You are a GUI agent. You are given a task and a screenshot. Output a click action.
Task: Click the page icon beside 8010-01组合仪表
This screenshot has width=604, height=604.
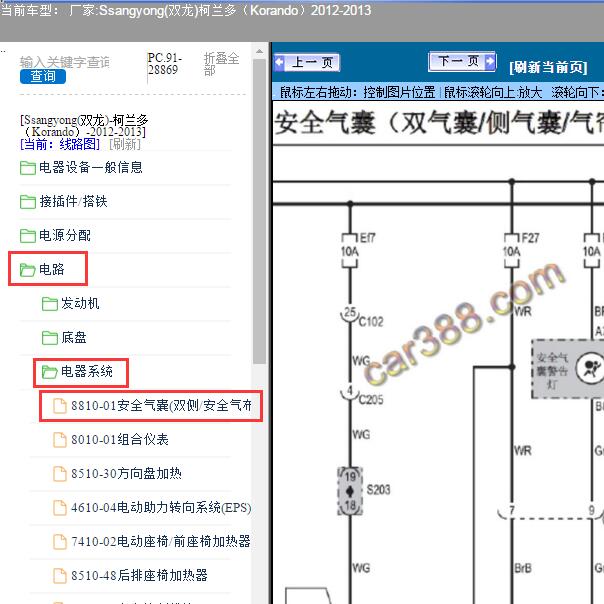(60, 440)
